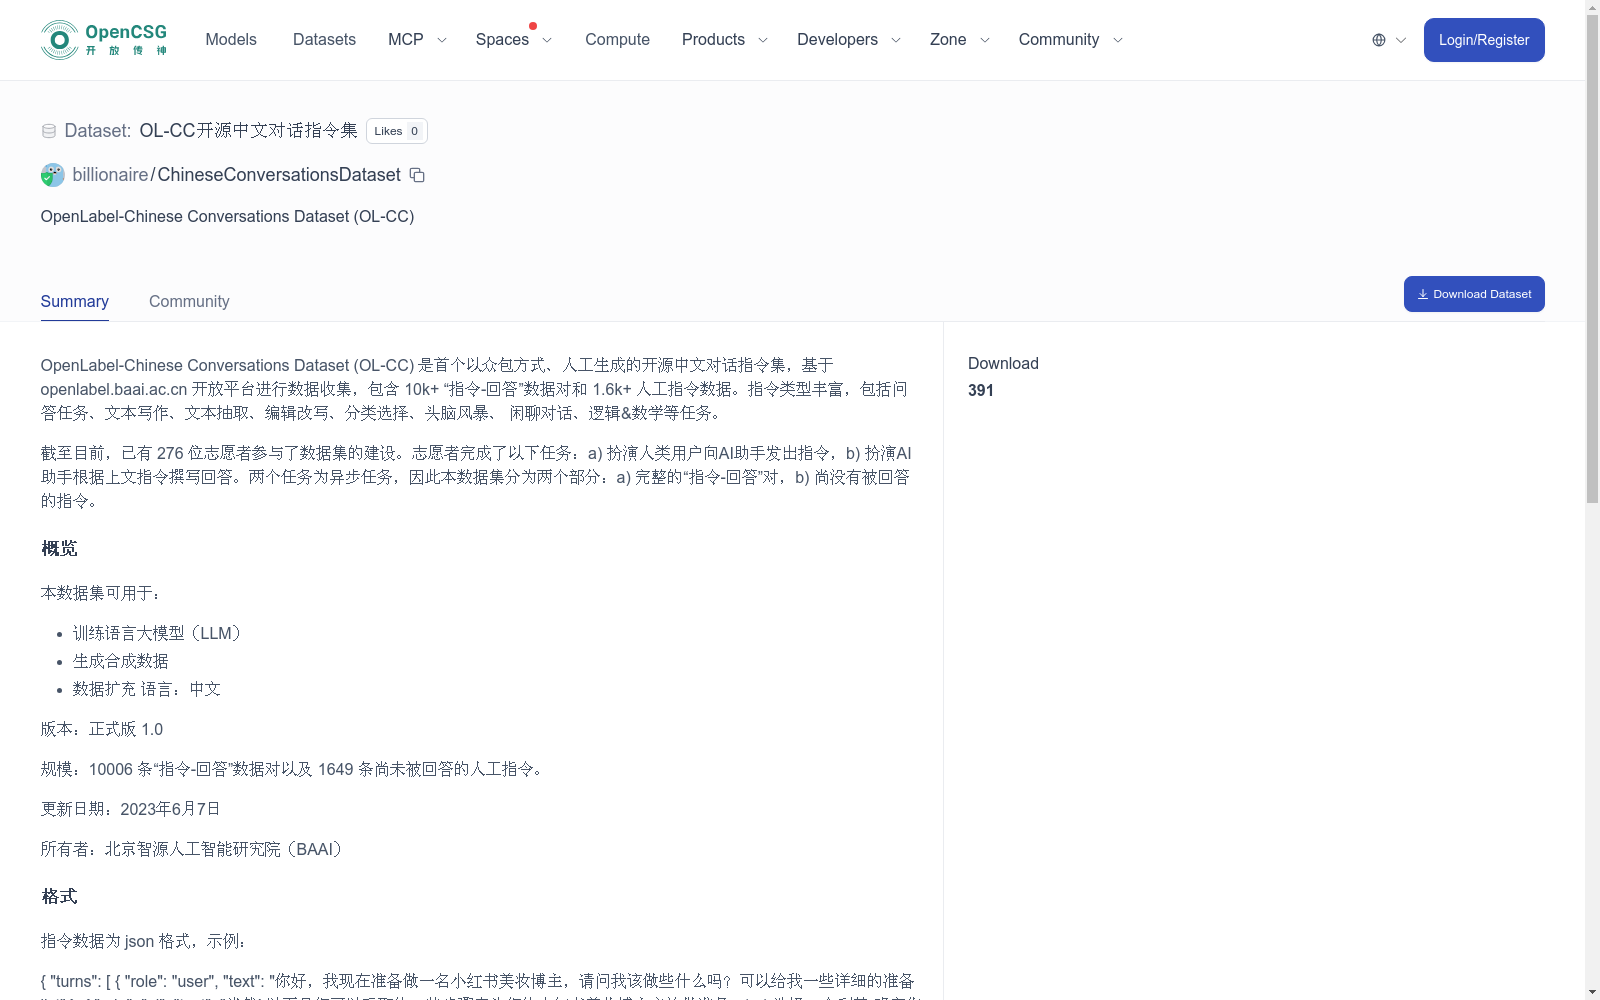Click the 生成合成数据 list item
The width and height of the screenshot is (1600, 1000).
[121, 661]
